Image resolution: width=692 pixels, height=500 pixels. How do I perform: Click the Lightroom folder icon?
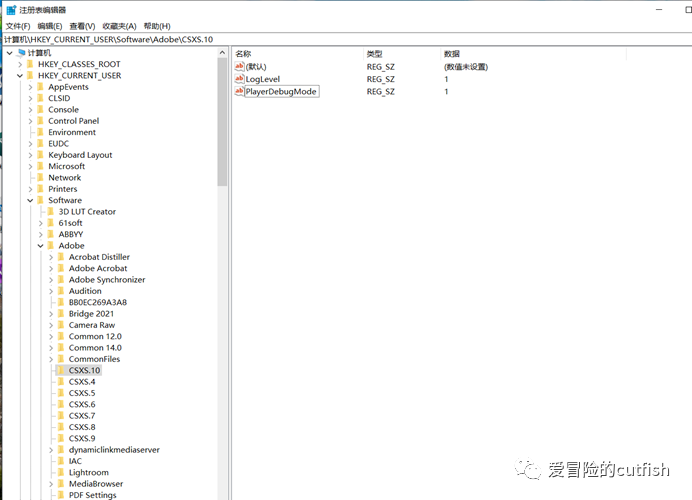(61, 473)
